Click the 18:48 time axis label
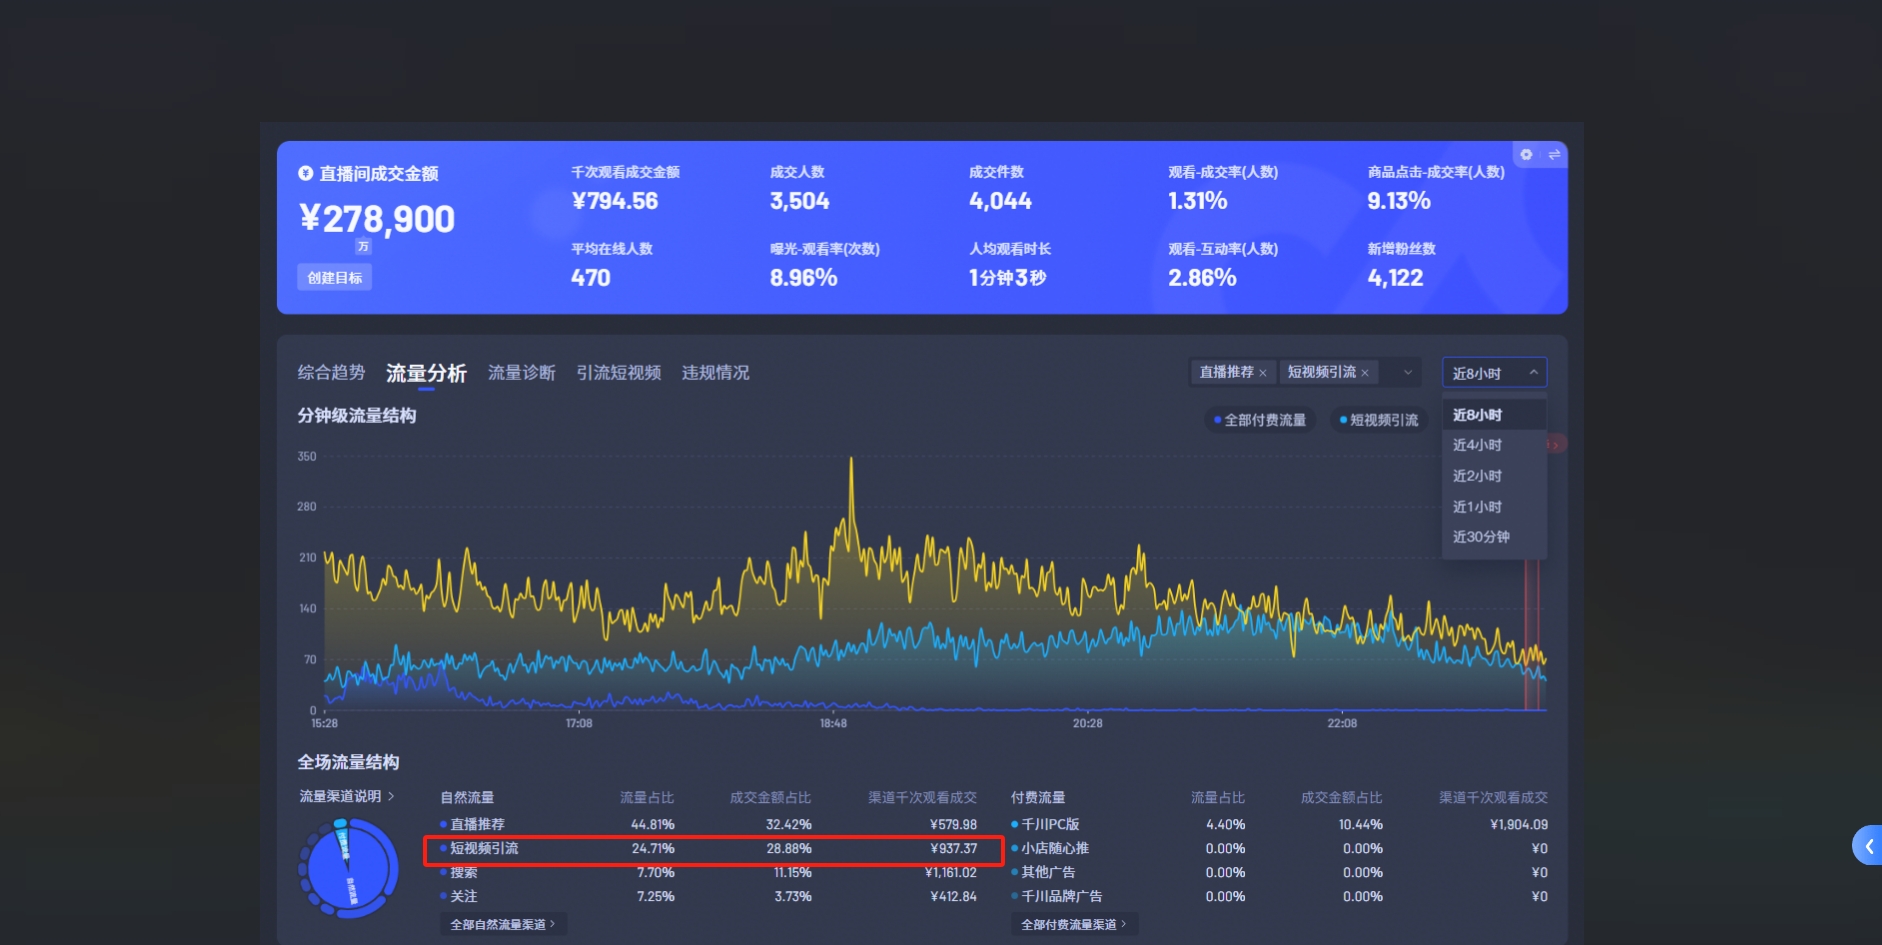Viewport: 1882px width, 945px height. 833,723
